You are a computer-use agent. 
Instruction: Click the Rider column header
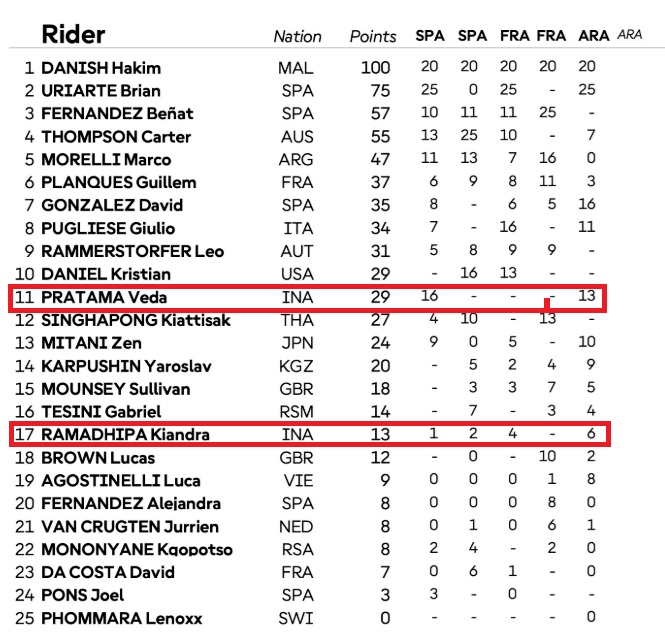coord(73,34)
